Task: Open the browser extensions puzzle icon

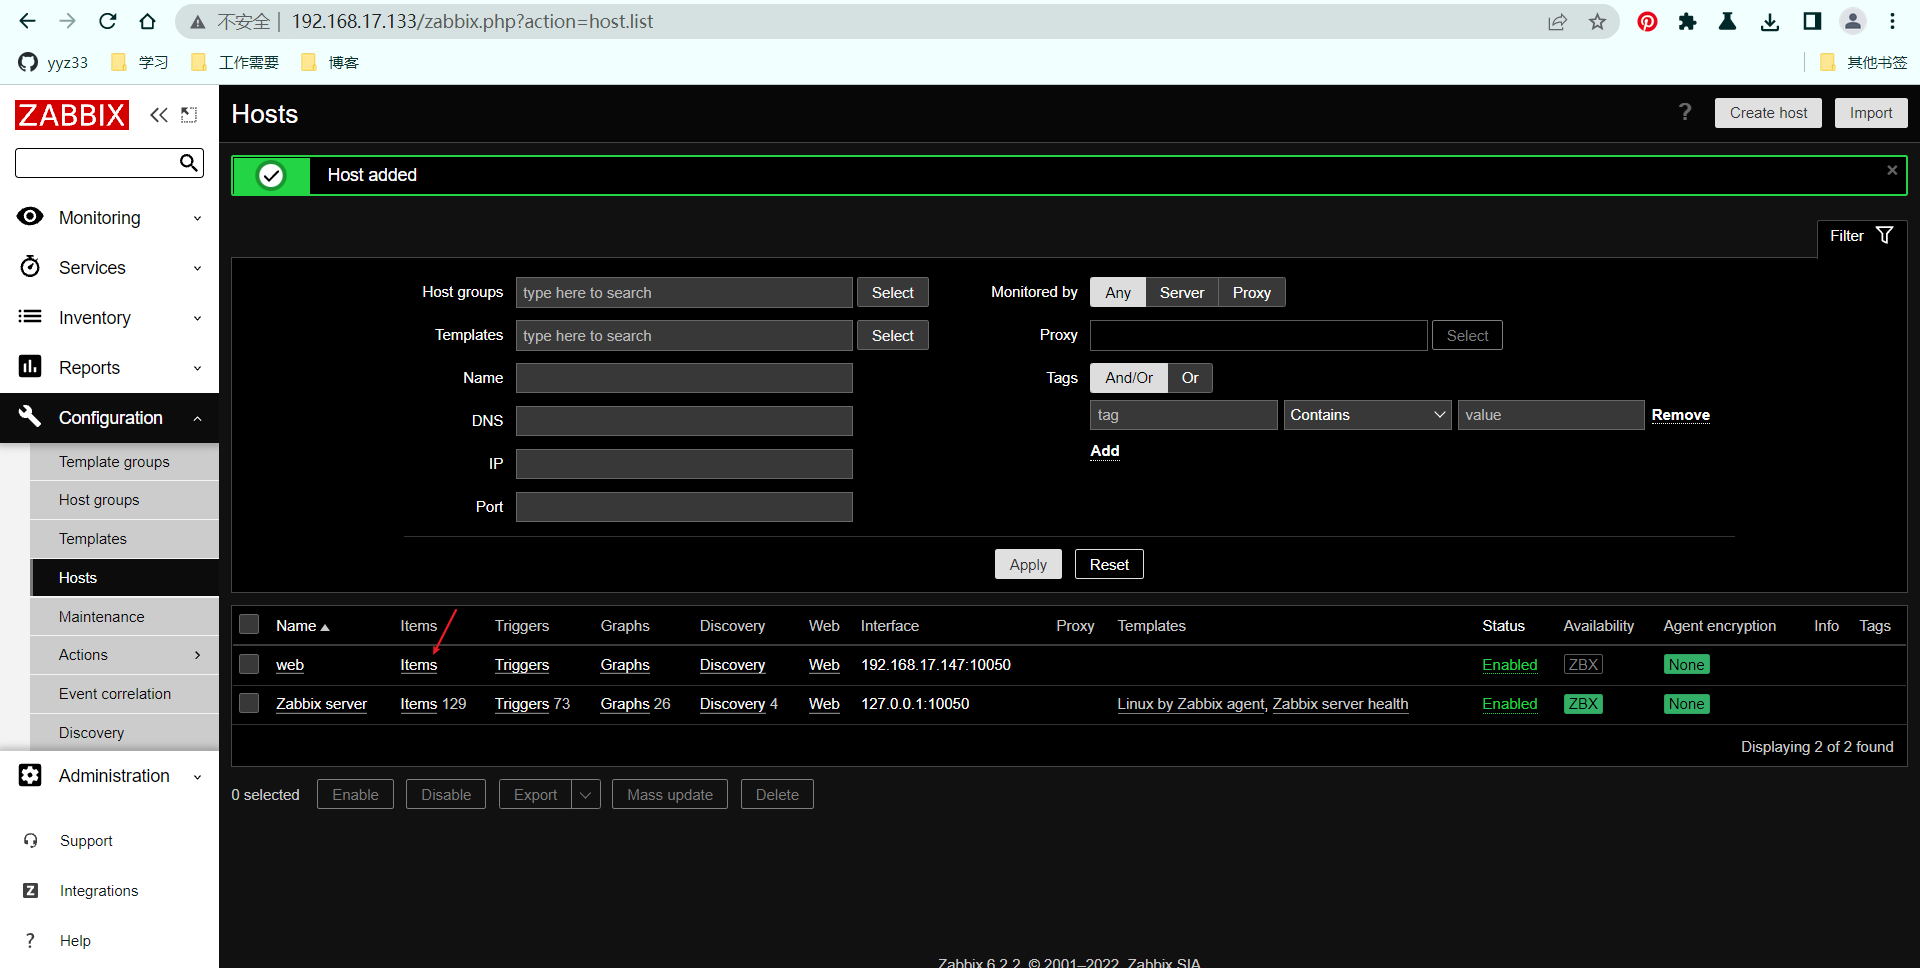Action: click(1687, 21)
